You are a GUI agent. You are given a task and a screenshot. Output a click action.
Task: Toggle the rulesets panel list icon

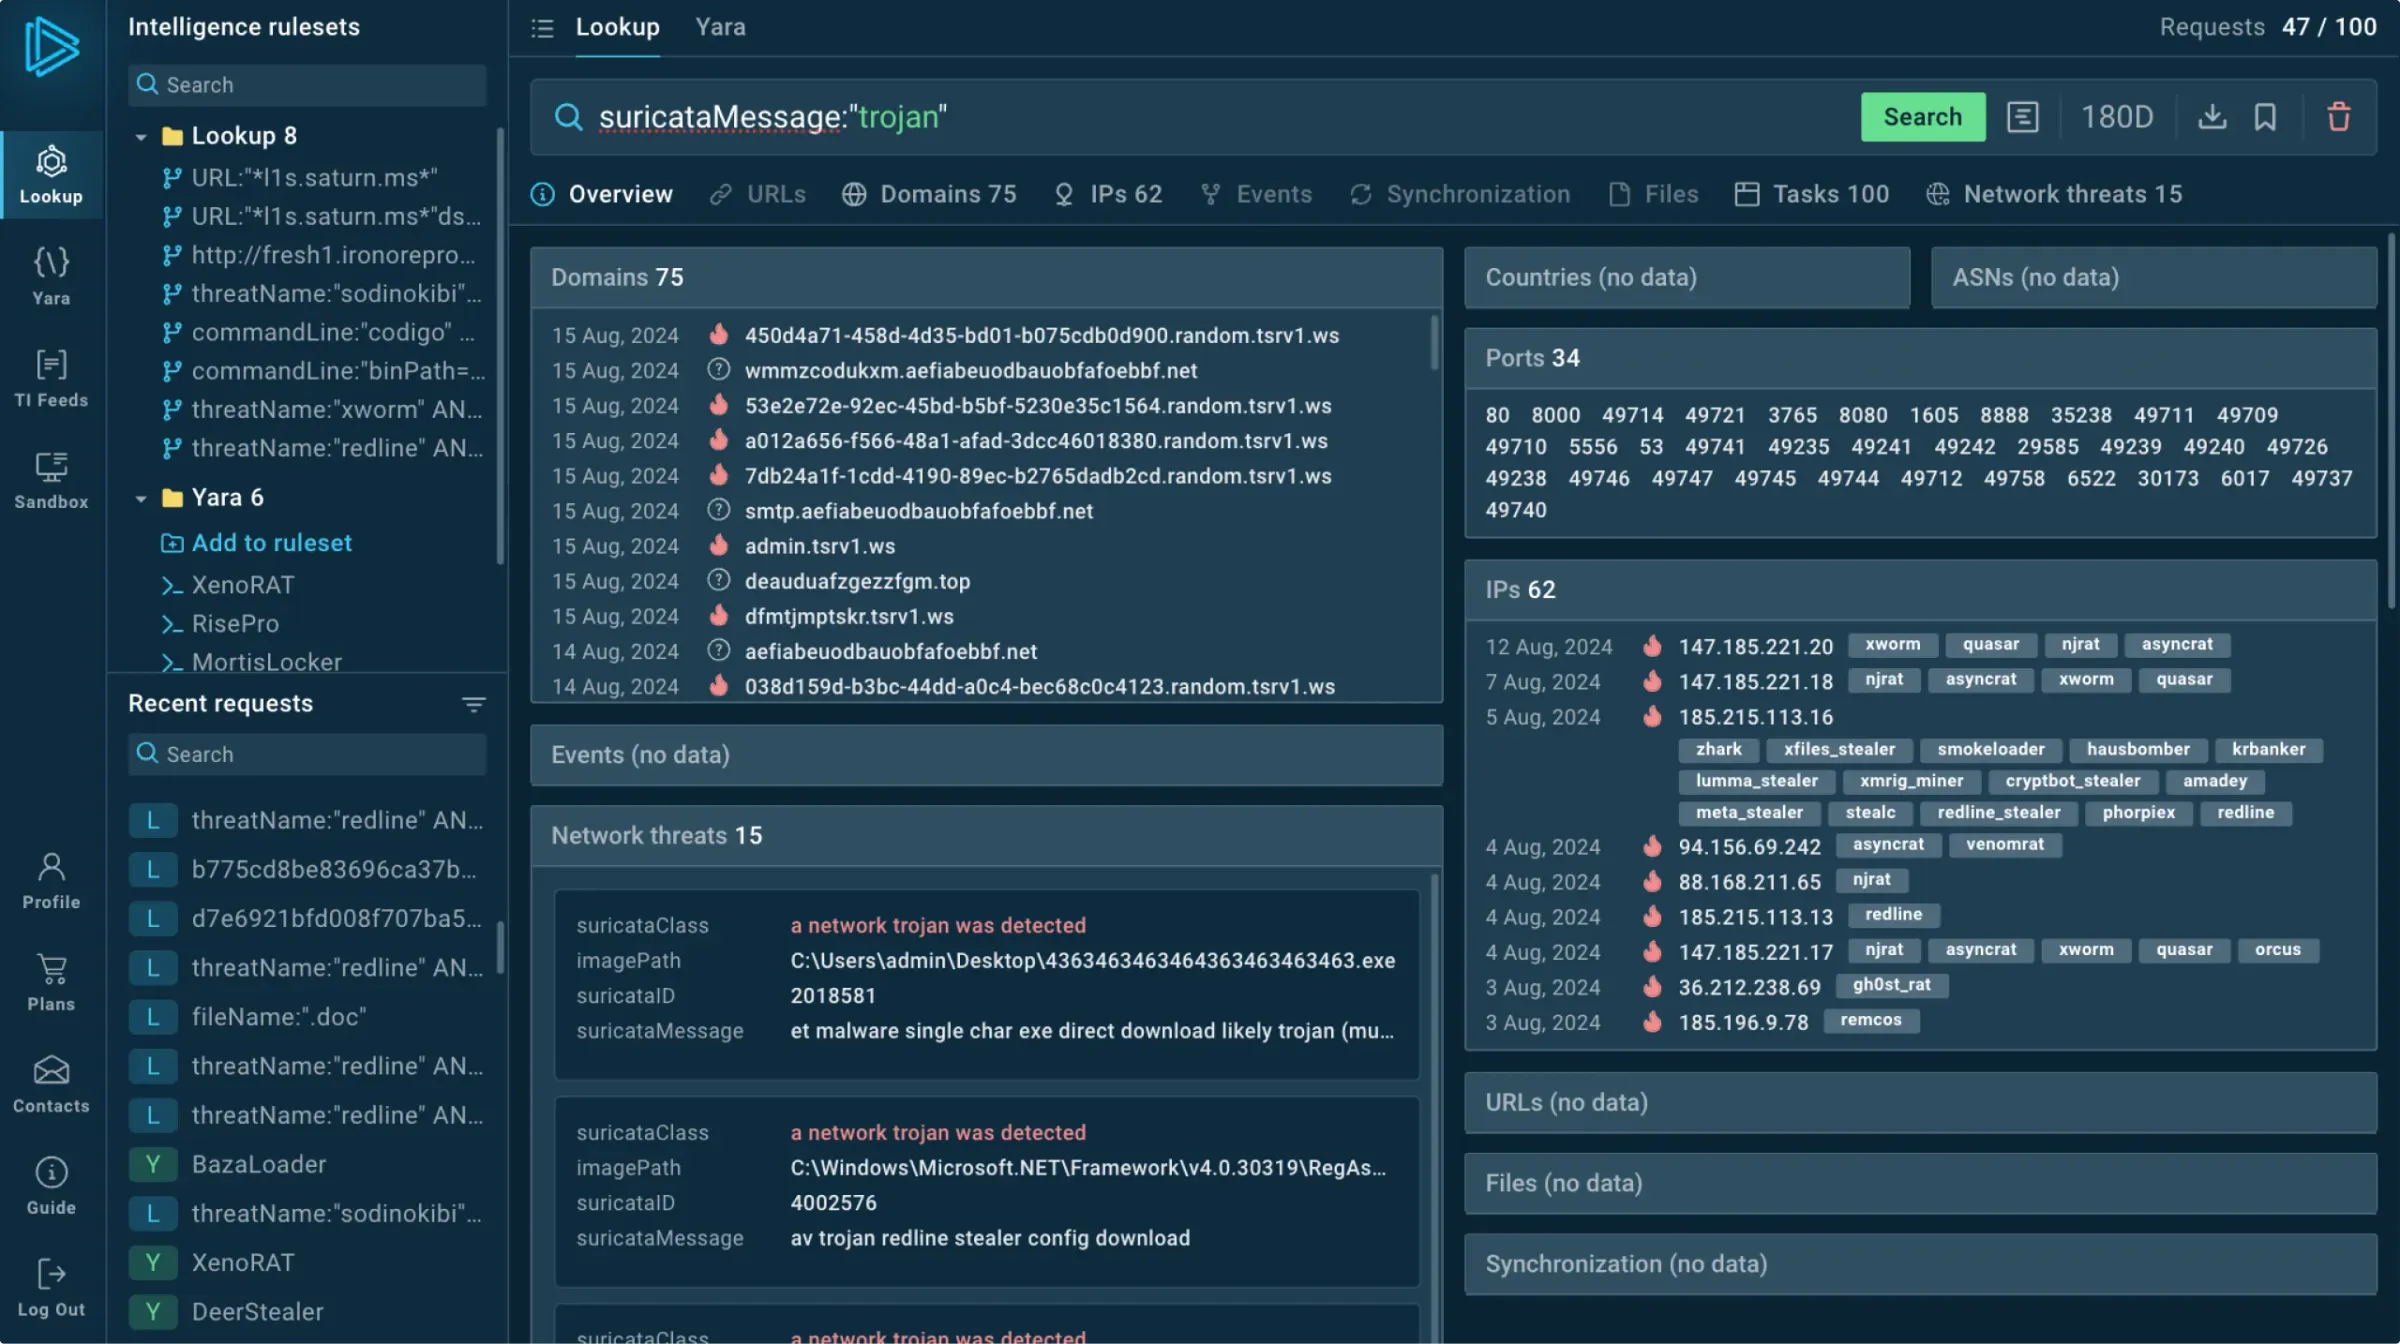[542, 28]
